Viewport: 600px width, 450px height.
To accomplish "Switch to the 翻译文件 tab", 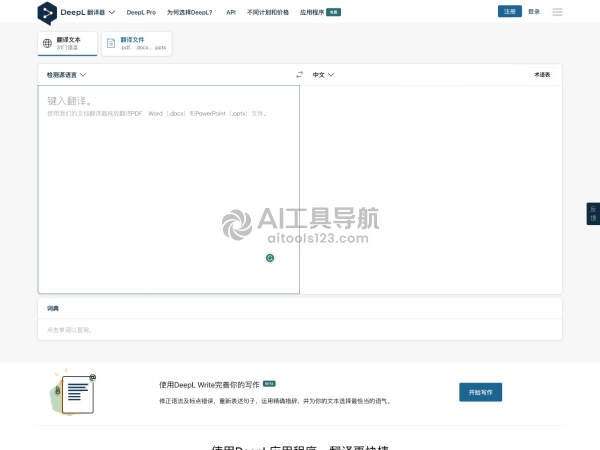I will (137, 44).
